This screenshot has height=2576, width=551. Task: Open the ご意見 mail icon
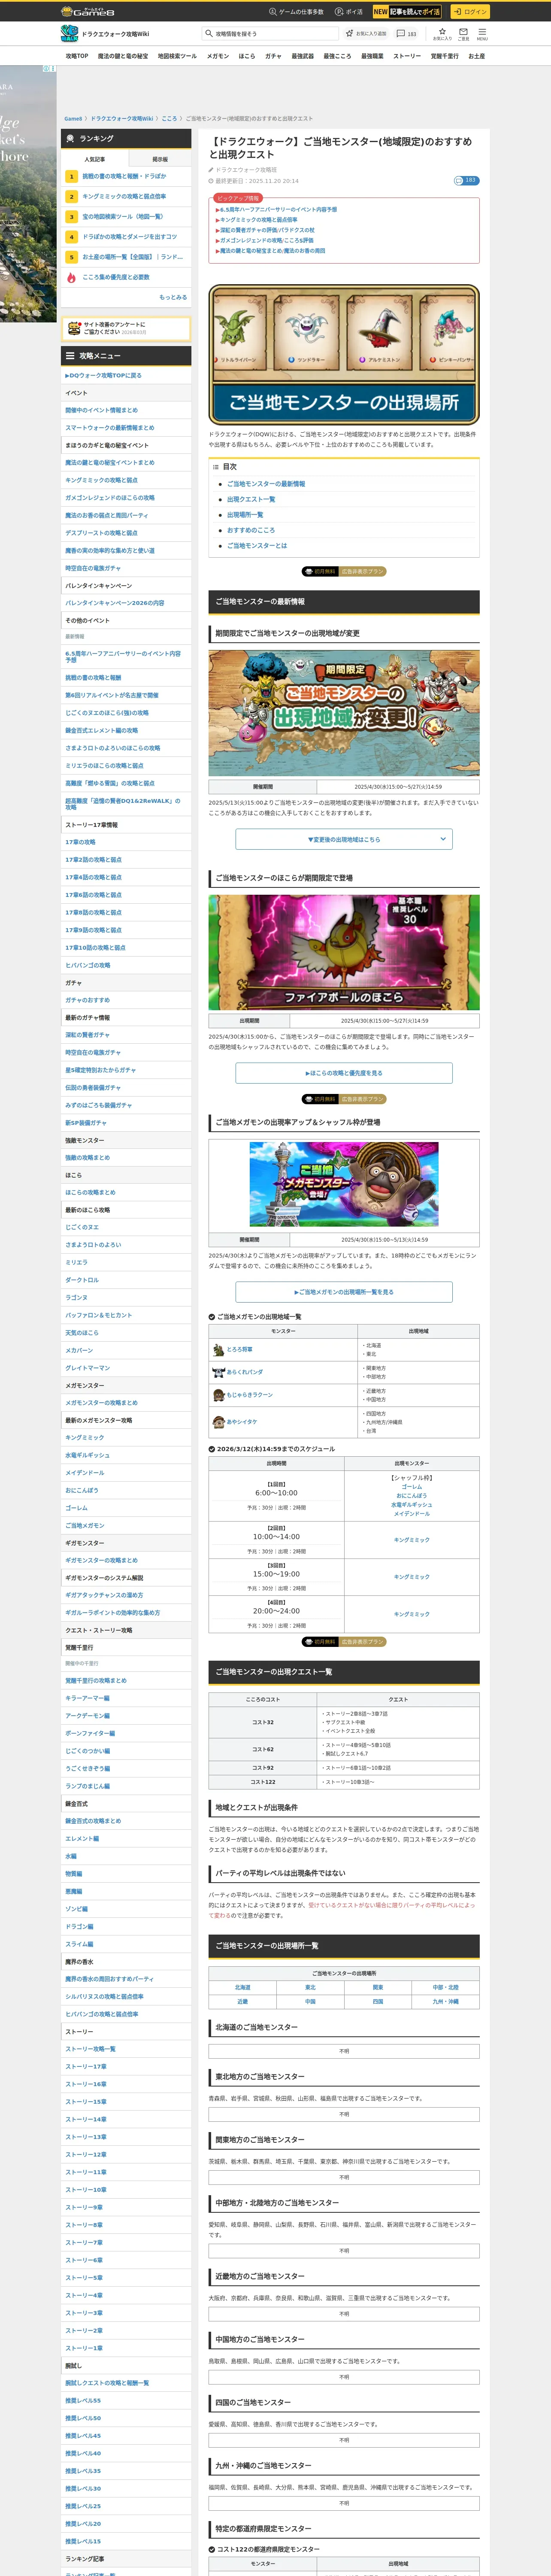pos(463,33)
